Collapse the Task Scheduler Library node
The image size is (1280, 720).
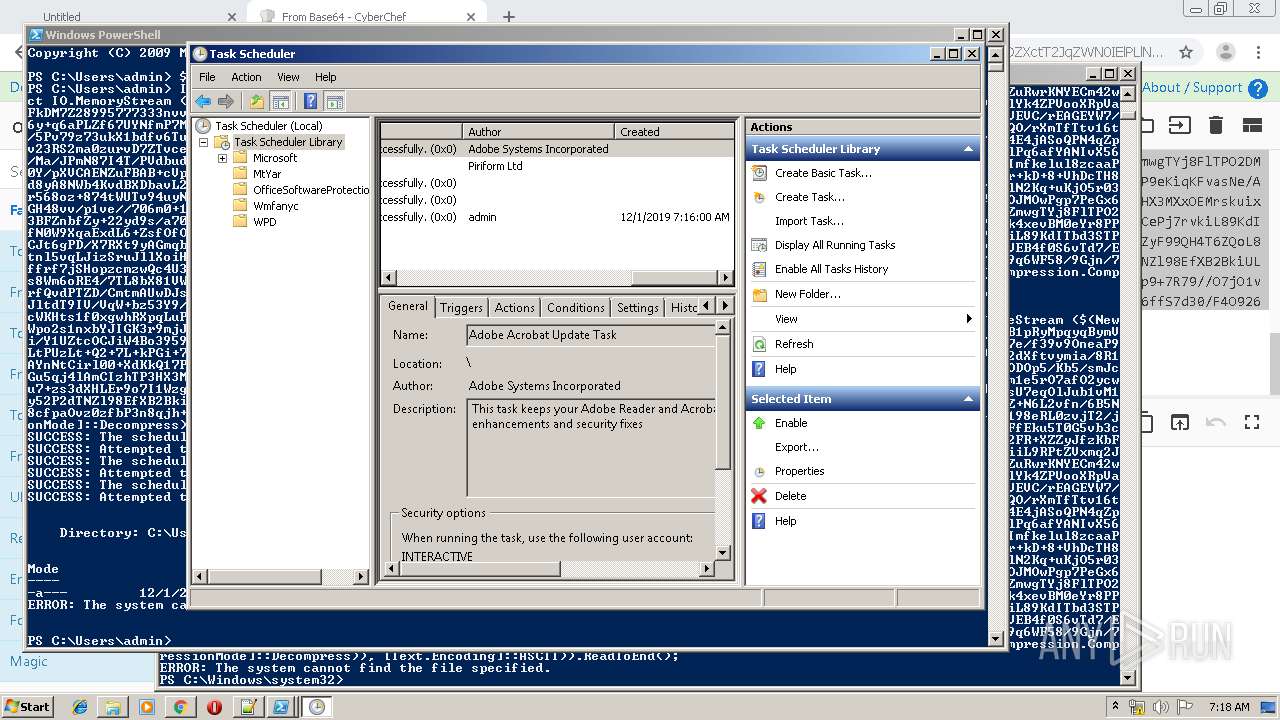(203, 142)
